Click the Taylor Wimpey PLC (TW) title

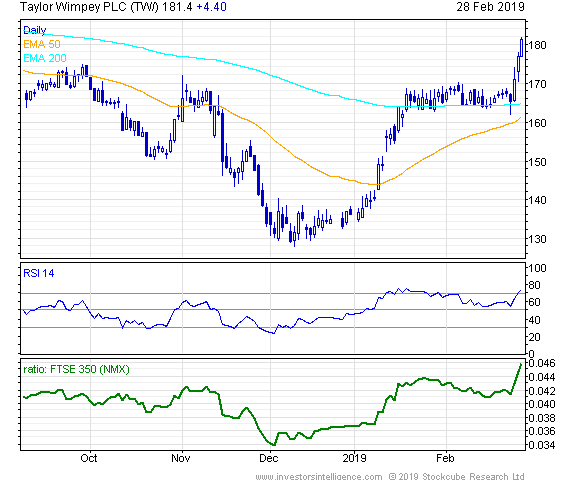tap(89, 7)
